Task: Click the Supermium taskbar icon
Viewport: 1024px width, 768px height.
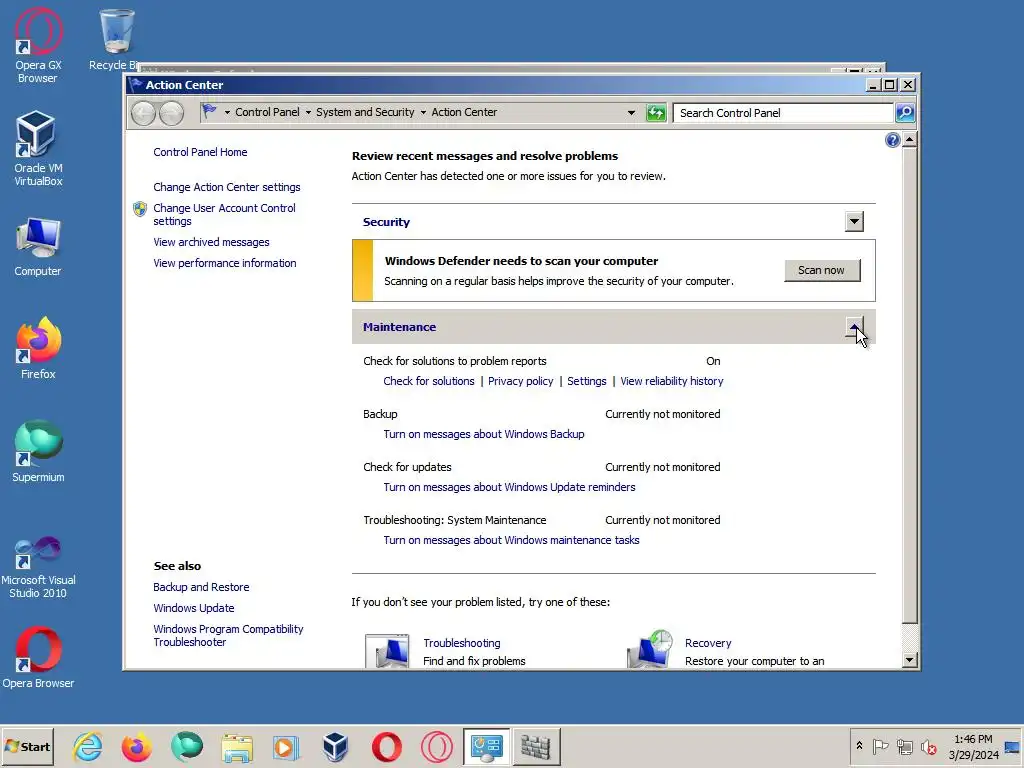Action: pyautogui.click(x=187, y=746)
